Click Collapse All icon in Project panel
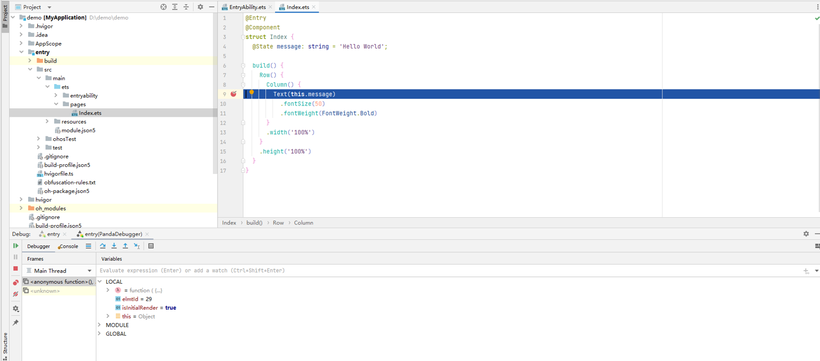Viewport: 820px width, 361px height. (x=186, y=7)
